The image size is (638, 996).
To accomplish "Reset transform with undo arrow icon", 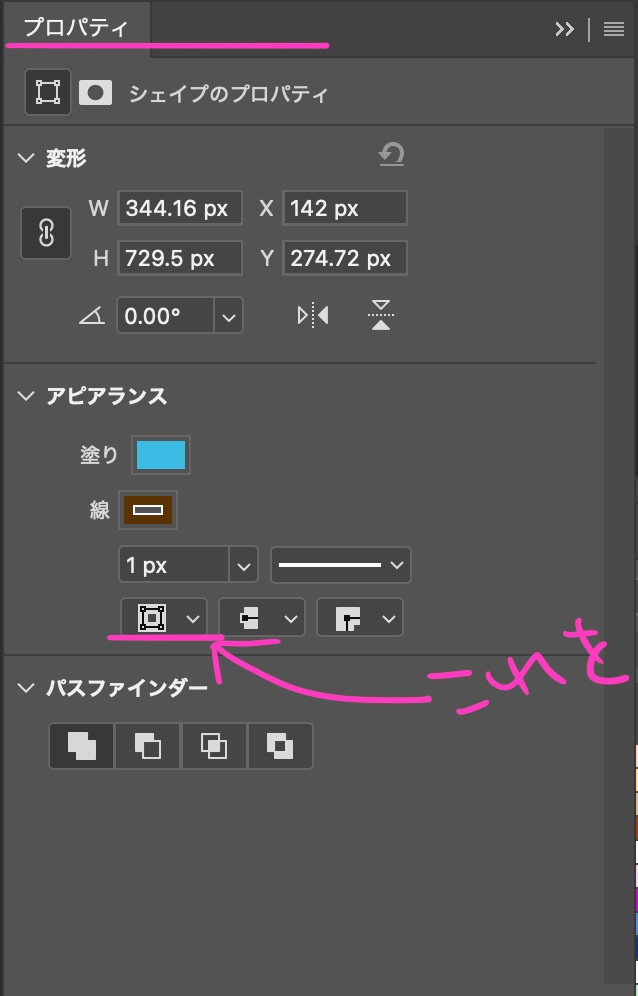I will coord(391,154).
